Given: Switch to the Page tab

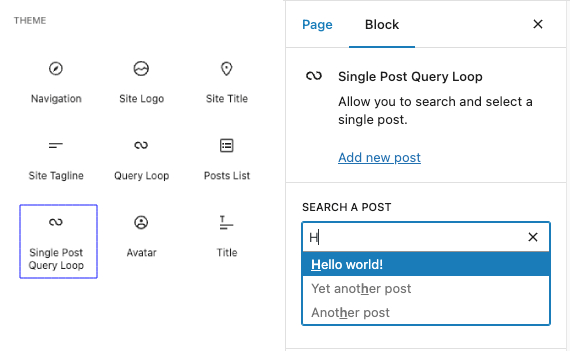Looking at the screenshot, I should click(317, 24).
